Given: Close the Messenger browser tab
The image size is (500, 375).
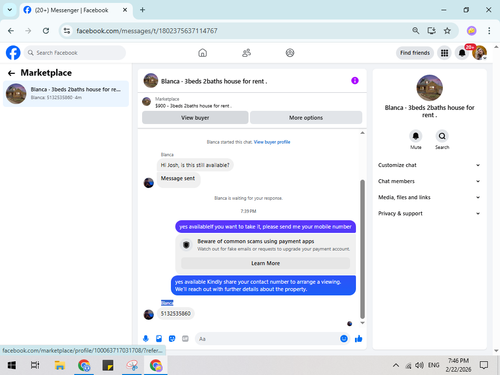Looking at the screenshot, I should tap(125, 10).
